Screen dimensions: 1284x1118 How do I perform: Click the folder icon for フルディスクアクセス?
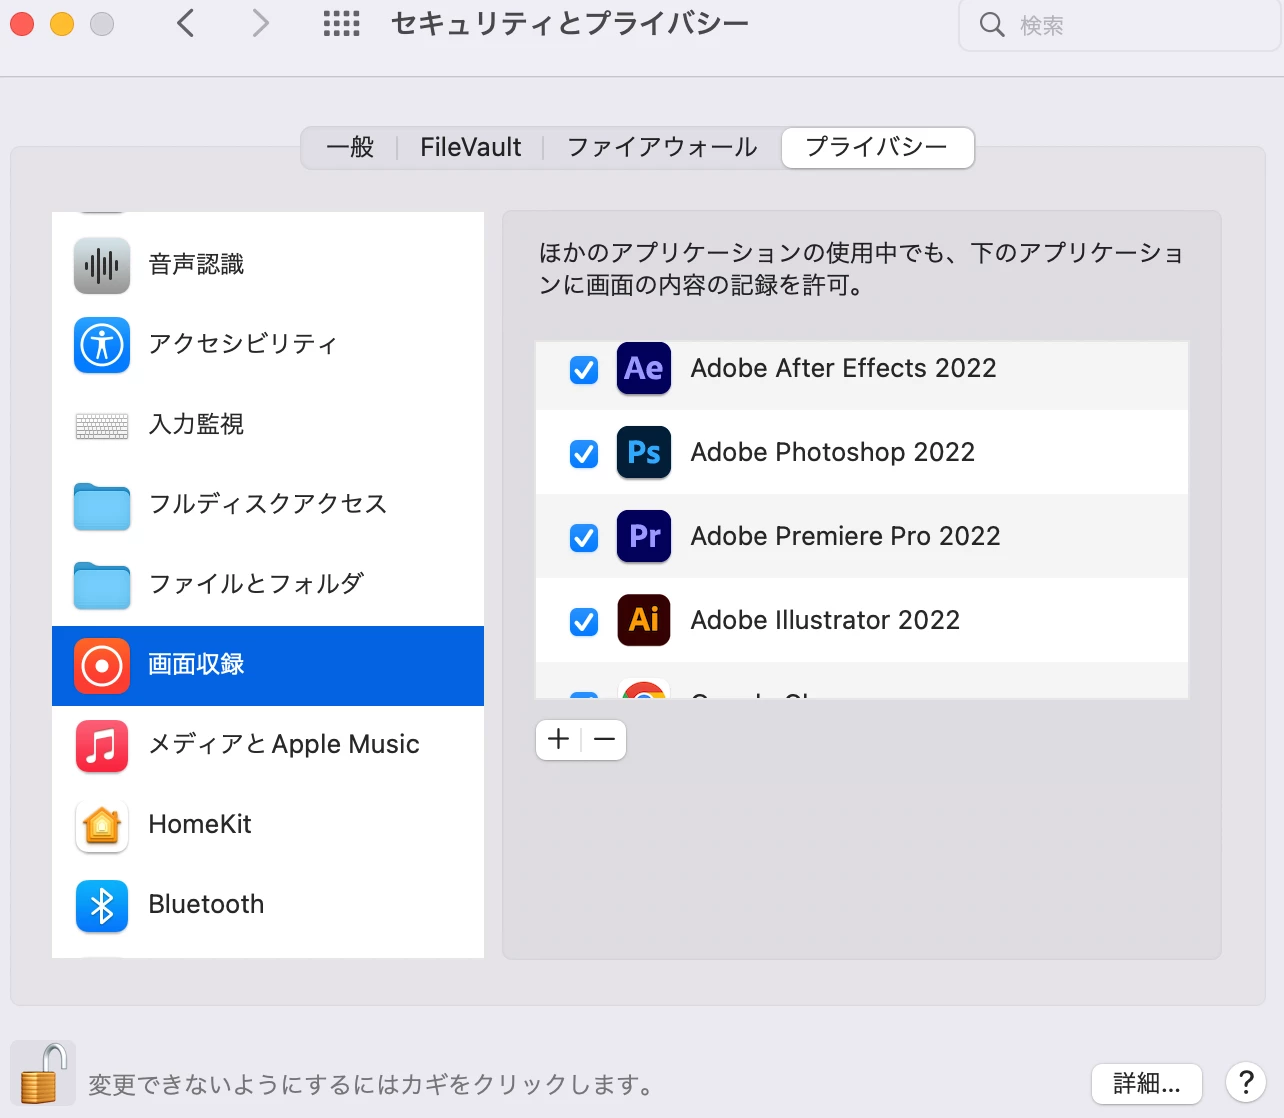coord(102,506)
